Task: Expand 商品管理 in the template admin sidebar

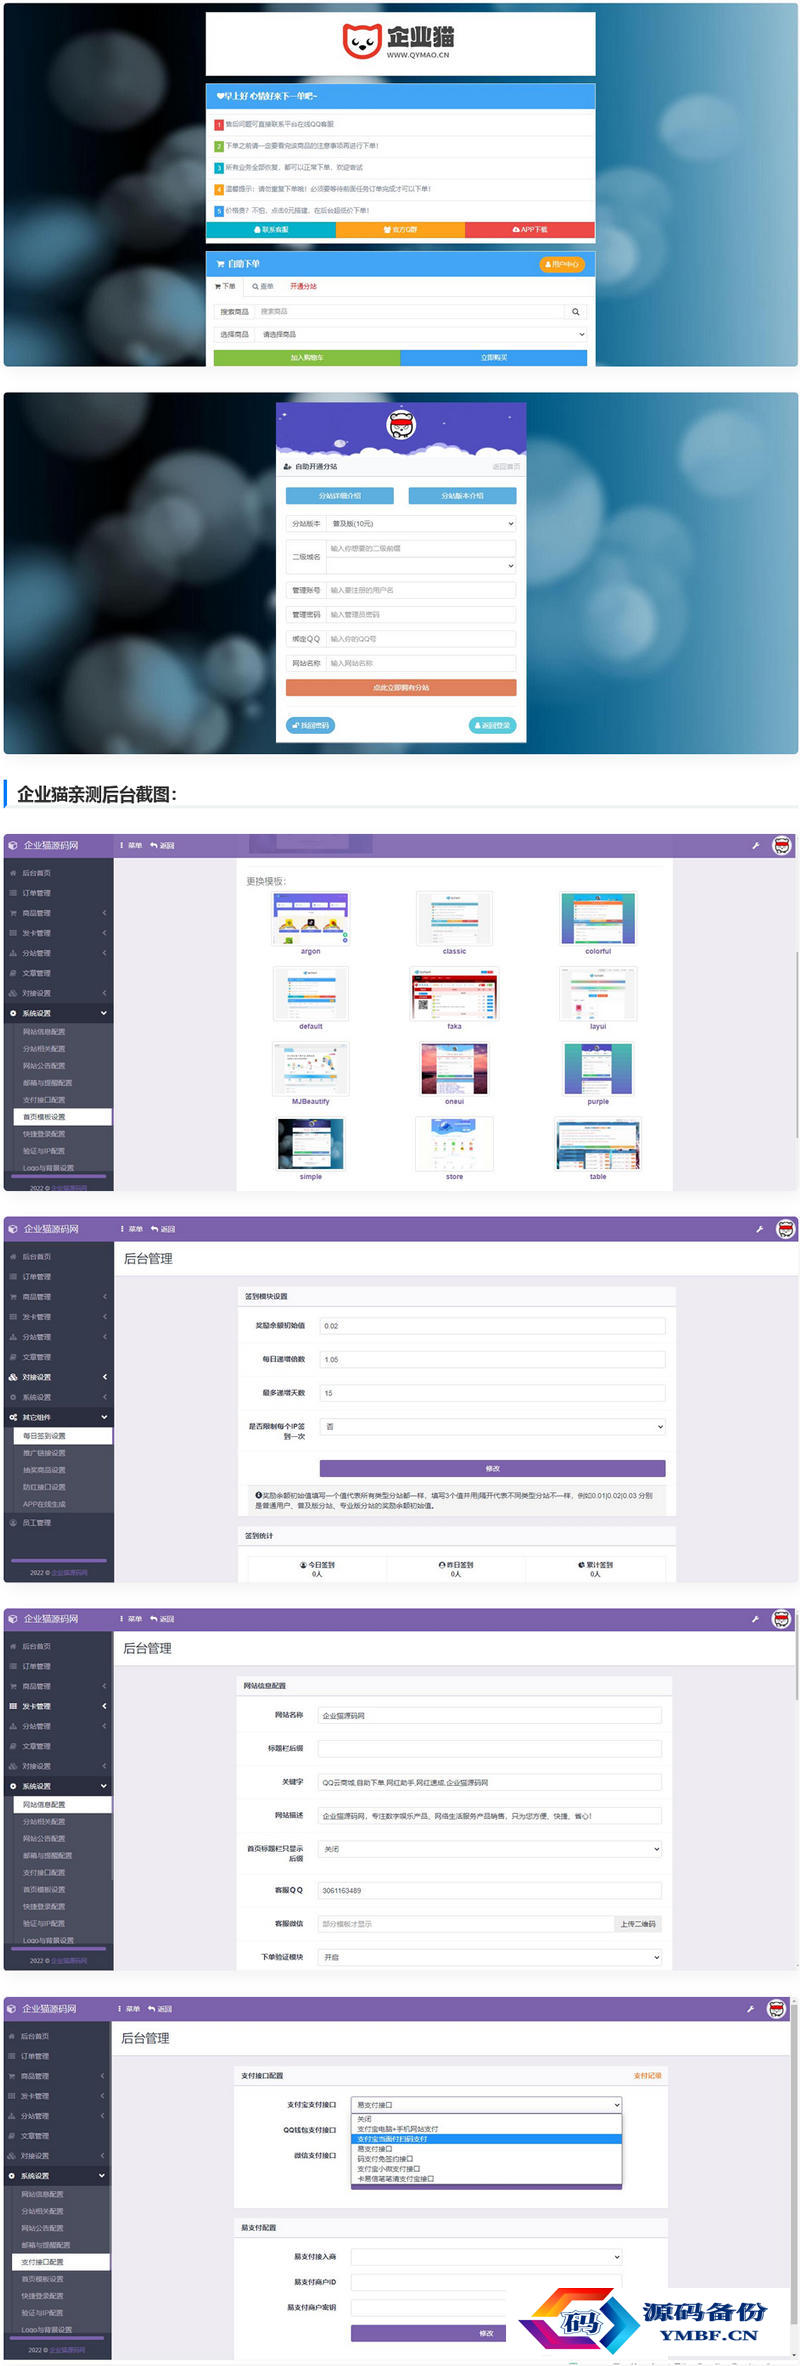Action: click(57, 913)
